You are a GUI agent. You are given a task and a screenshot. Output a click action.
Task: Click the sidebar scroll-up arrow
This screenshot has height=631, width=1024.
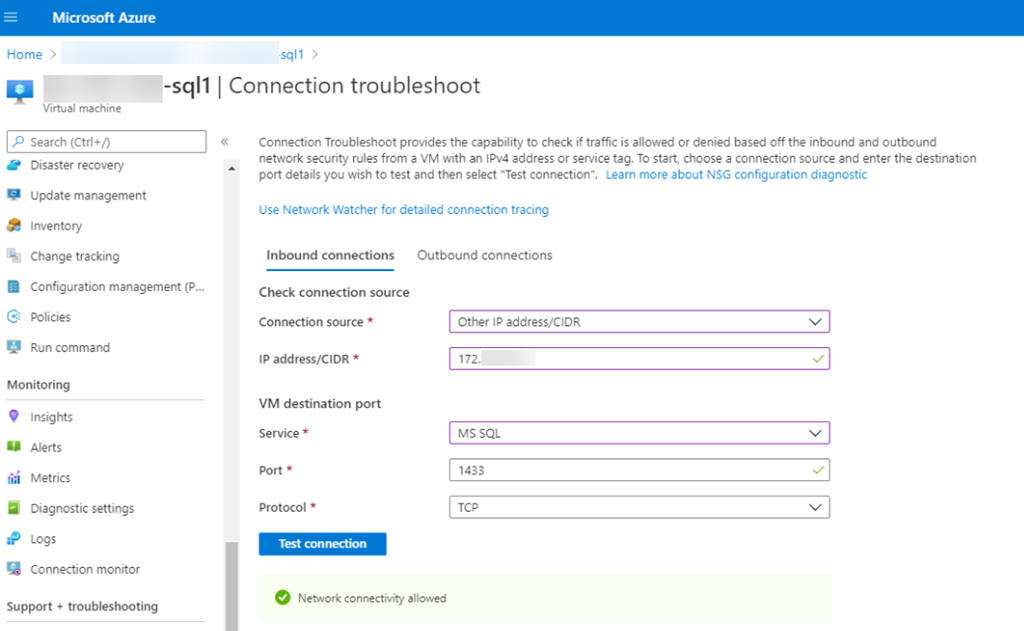[x=232, y=169]
